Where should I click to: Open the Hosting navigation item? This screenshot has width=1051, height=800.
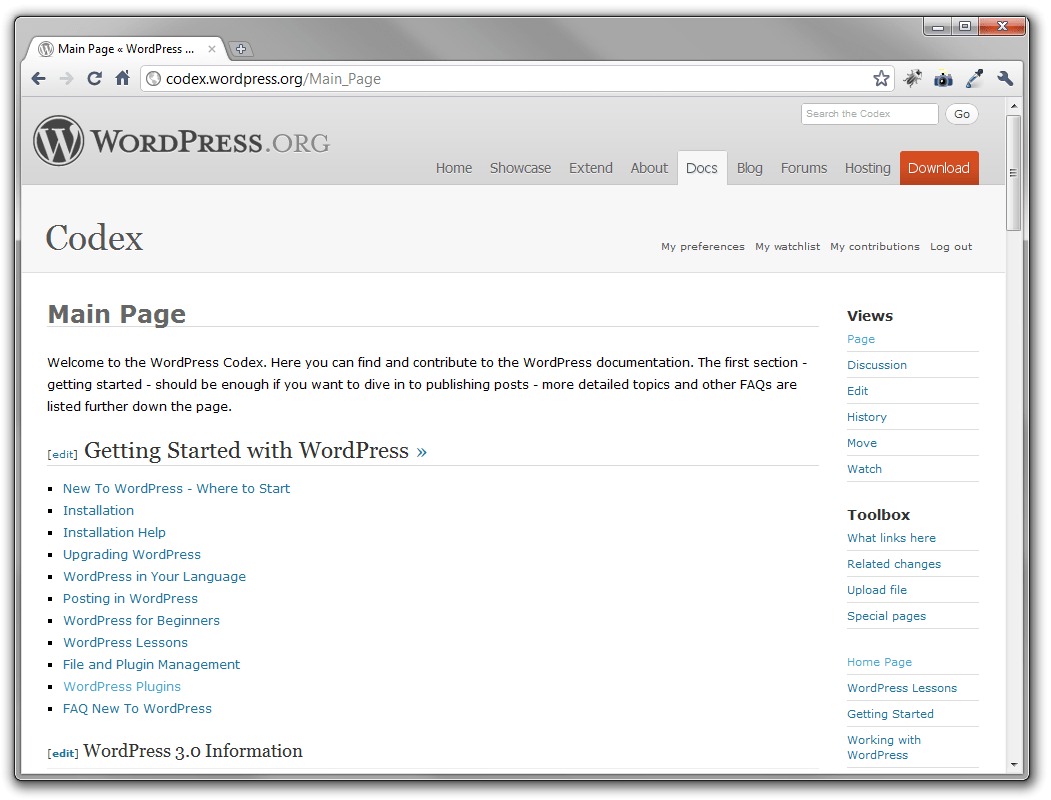tap(867, 168)
